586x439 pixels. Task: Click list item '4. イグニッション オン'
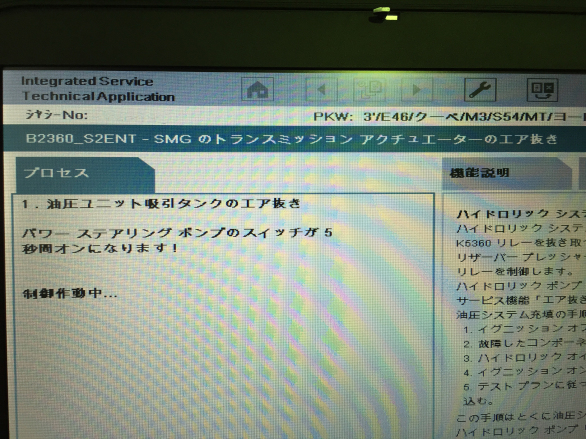(524, 372)
